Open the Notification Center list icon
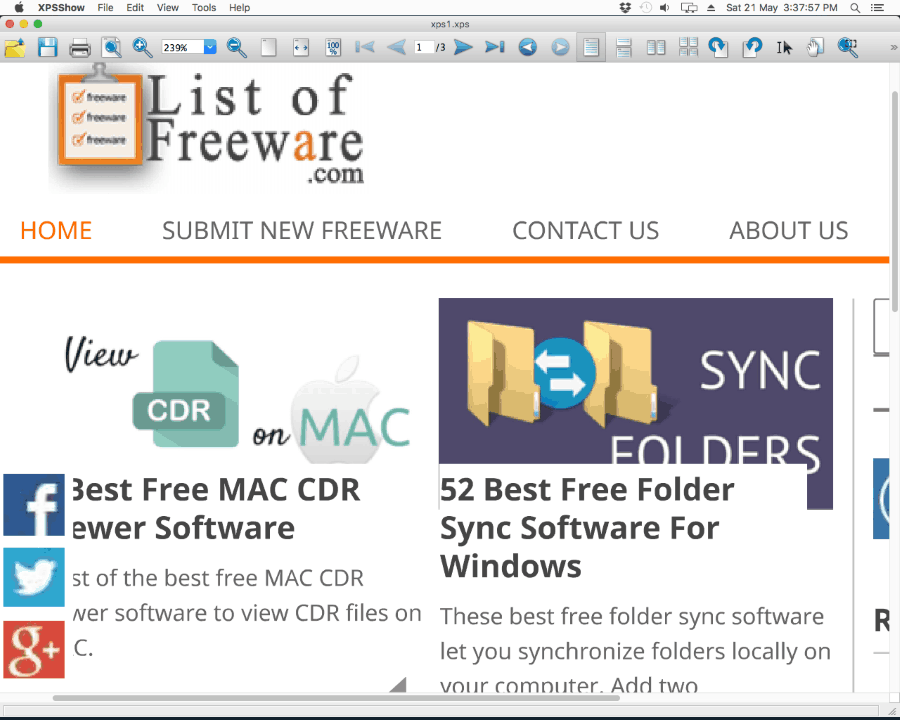 tap(876, 7)
